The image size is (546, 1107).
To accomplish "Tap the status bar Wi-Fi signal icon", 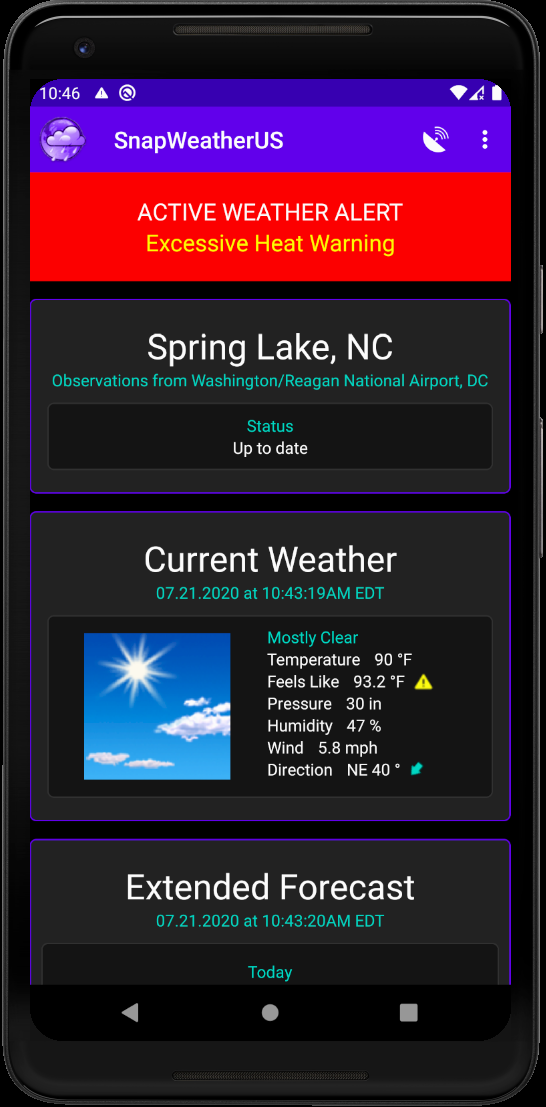I will [458, 93].
